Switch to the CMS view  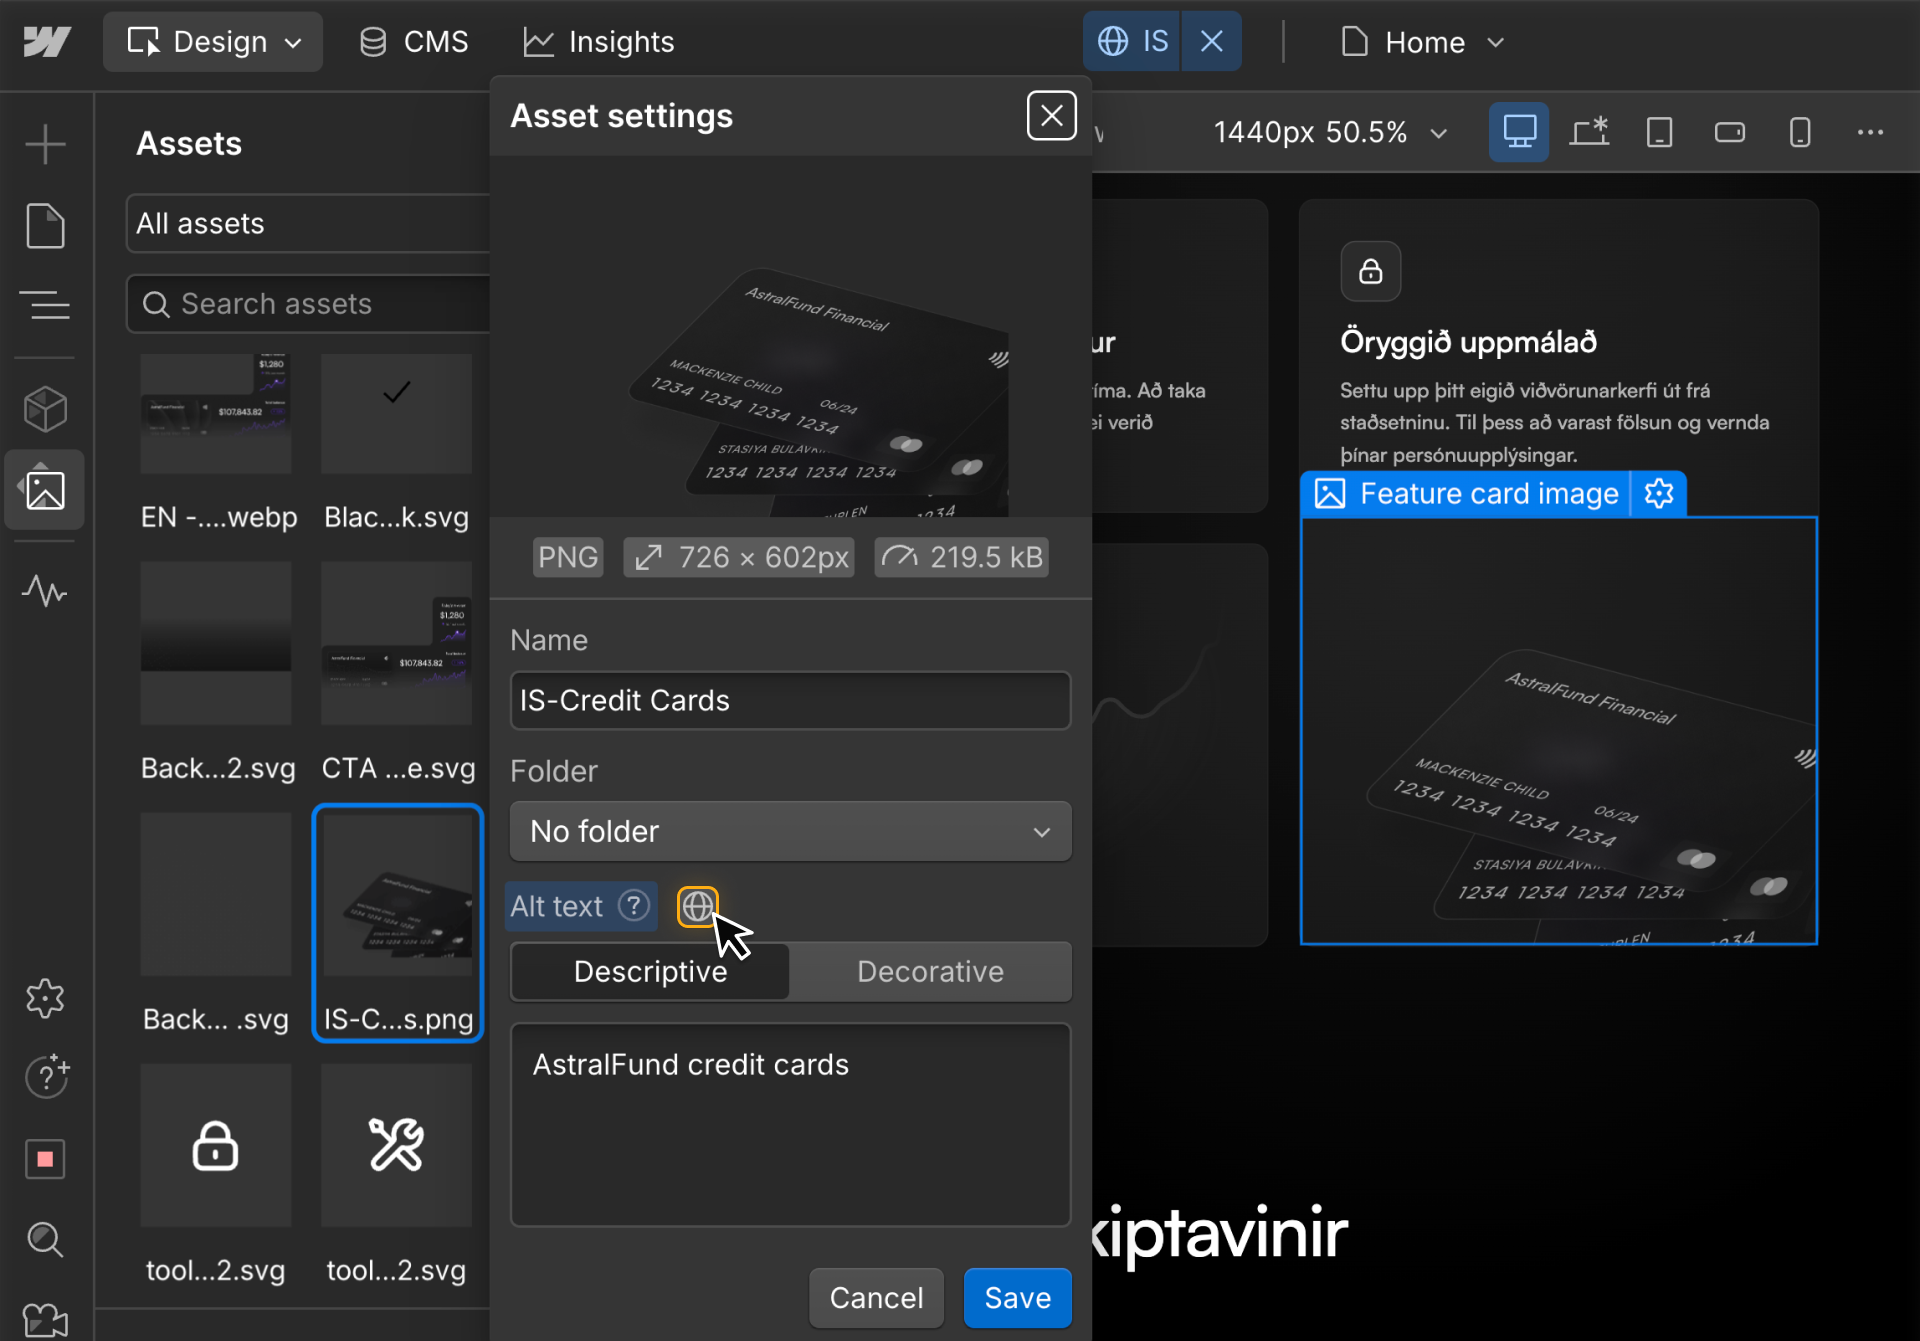413,41
